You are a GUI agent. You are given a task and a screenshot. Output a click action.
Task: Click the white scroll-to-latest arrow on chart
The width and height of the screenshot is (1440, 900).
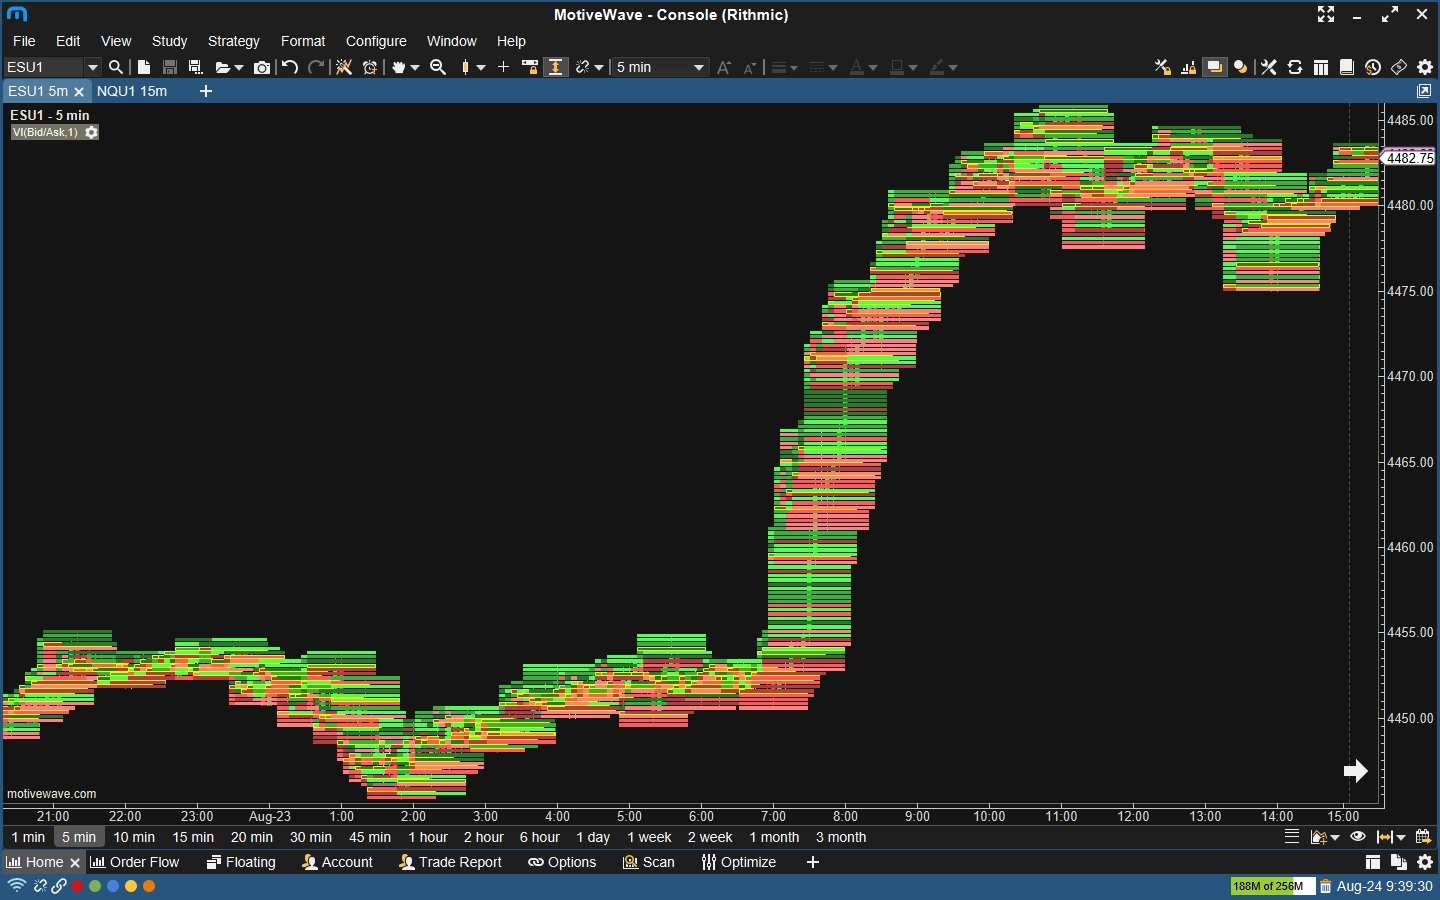tap(1355, 770)
